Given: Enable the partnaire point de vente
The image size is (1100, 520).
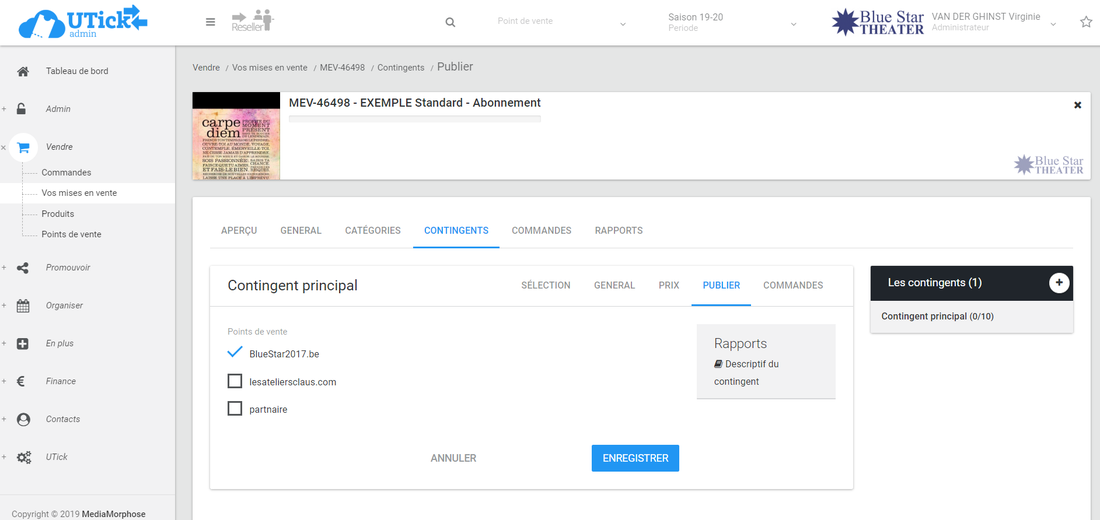Looking at the screenshot, I should coord(235,409).
